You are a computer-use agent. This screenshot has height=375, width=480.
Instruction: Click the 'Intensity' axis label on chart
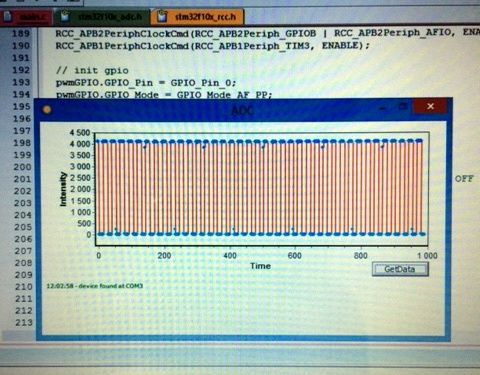63,189
